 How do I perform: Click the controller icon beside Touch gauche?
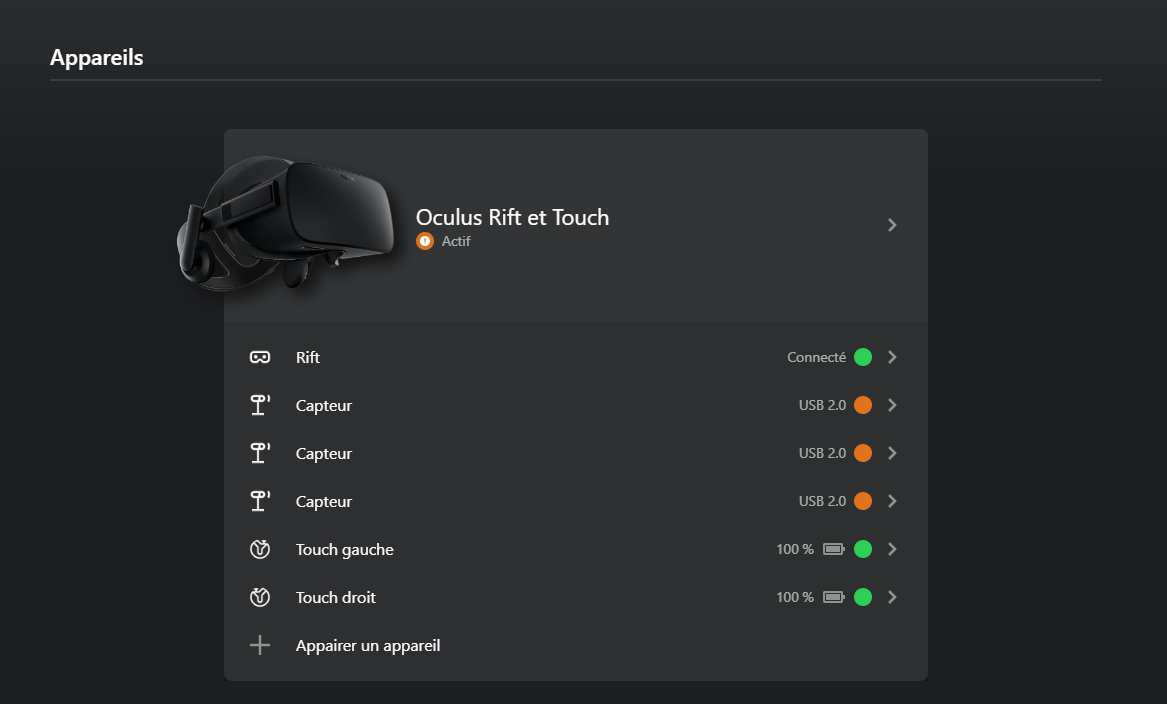260,549
